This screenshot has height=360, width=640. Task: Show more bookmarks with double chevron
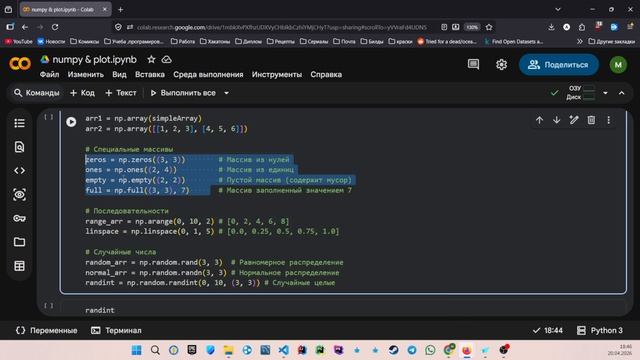pos(580,41)
